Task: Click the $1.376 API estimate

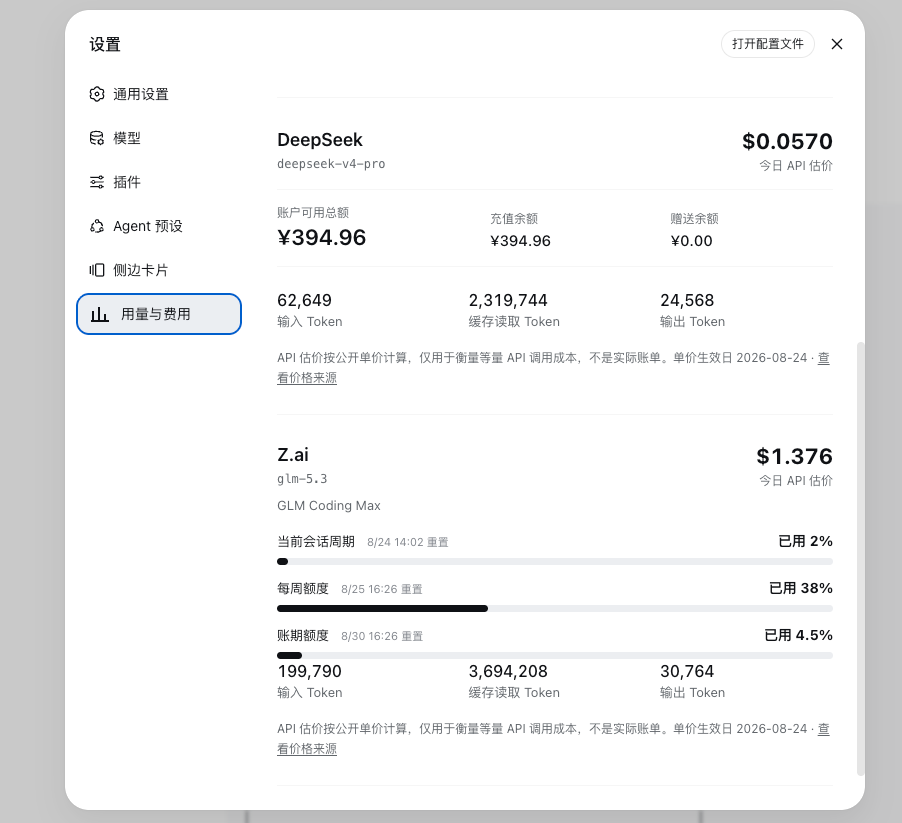Action: click(x=794, y=457)
